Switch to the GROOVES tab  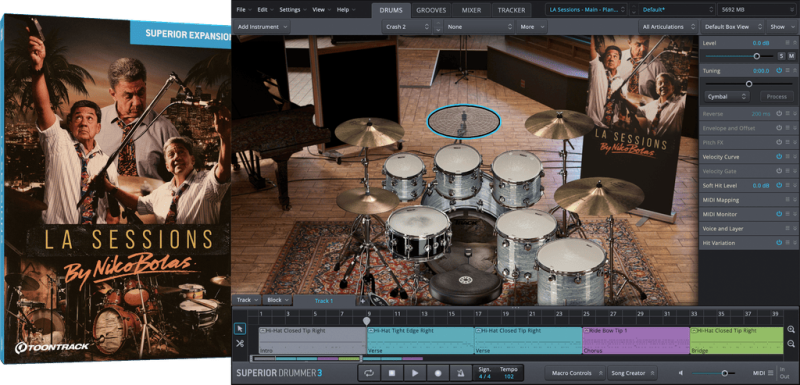(431, 10)
